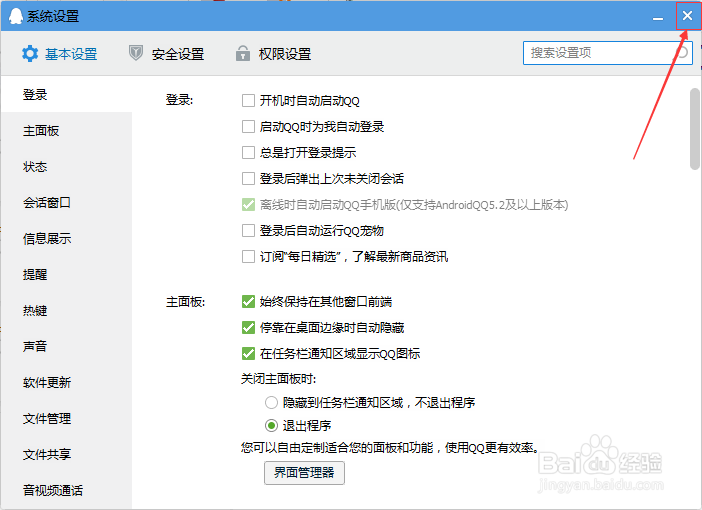Uncheck 始终保持在其他窗口前端
This screenshot has height=510, width=702.
[x=248, y=301]
